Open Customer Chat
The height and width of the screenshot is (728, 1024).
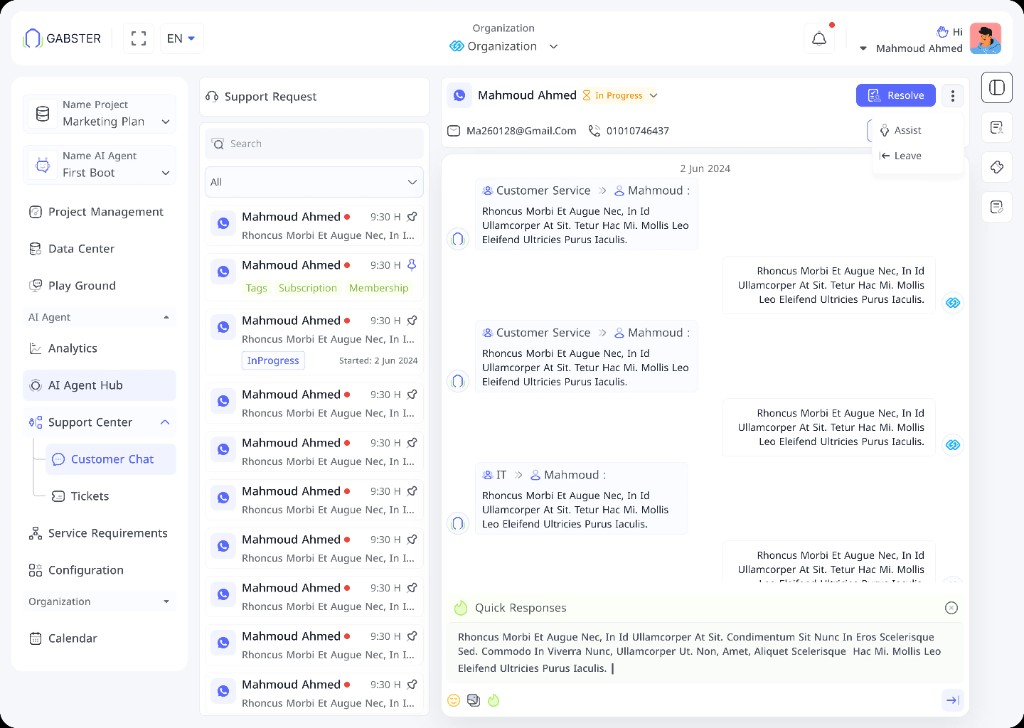[x=111, y=459]
